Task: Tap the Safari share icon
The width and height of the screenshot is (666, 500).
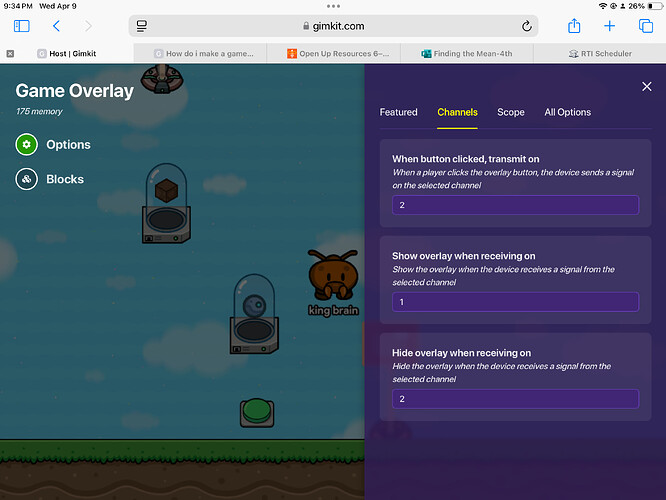Action: (574, 26)
